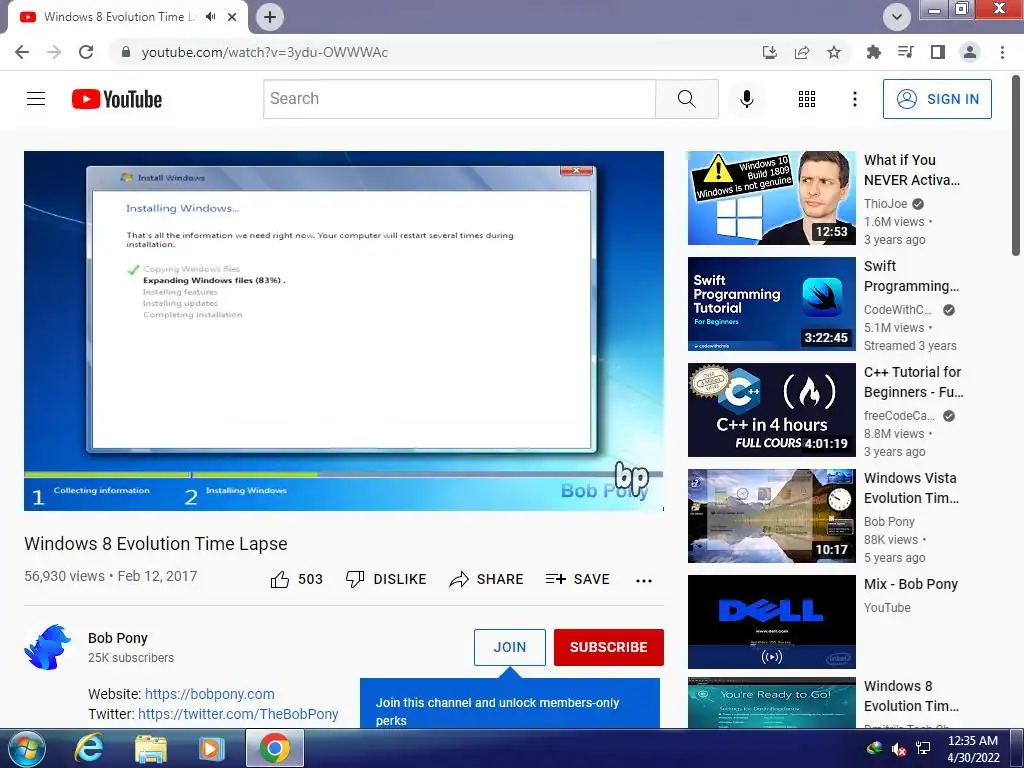Open What if You NEVER Activa... title
Viewport: 1024px width, 768px height.
pyautogui.click(x=912, y=170)
